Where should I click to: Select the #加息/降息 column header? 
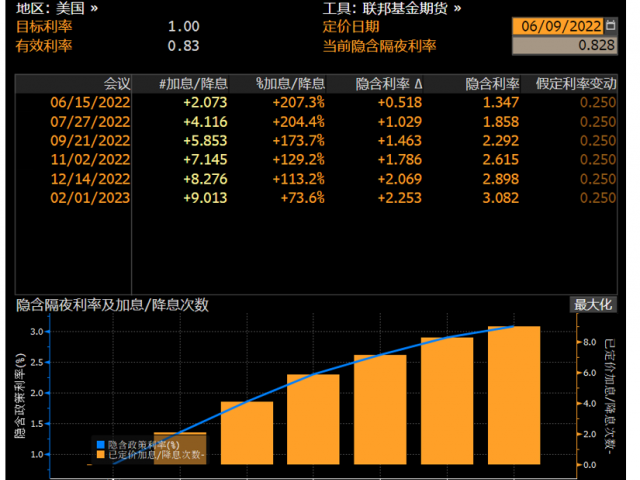point(194,84)
